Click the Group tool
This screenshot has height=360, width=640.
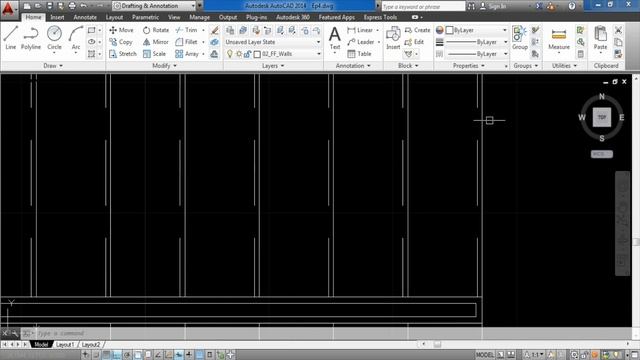pos(520,38)
